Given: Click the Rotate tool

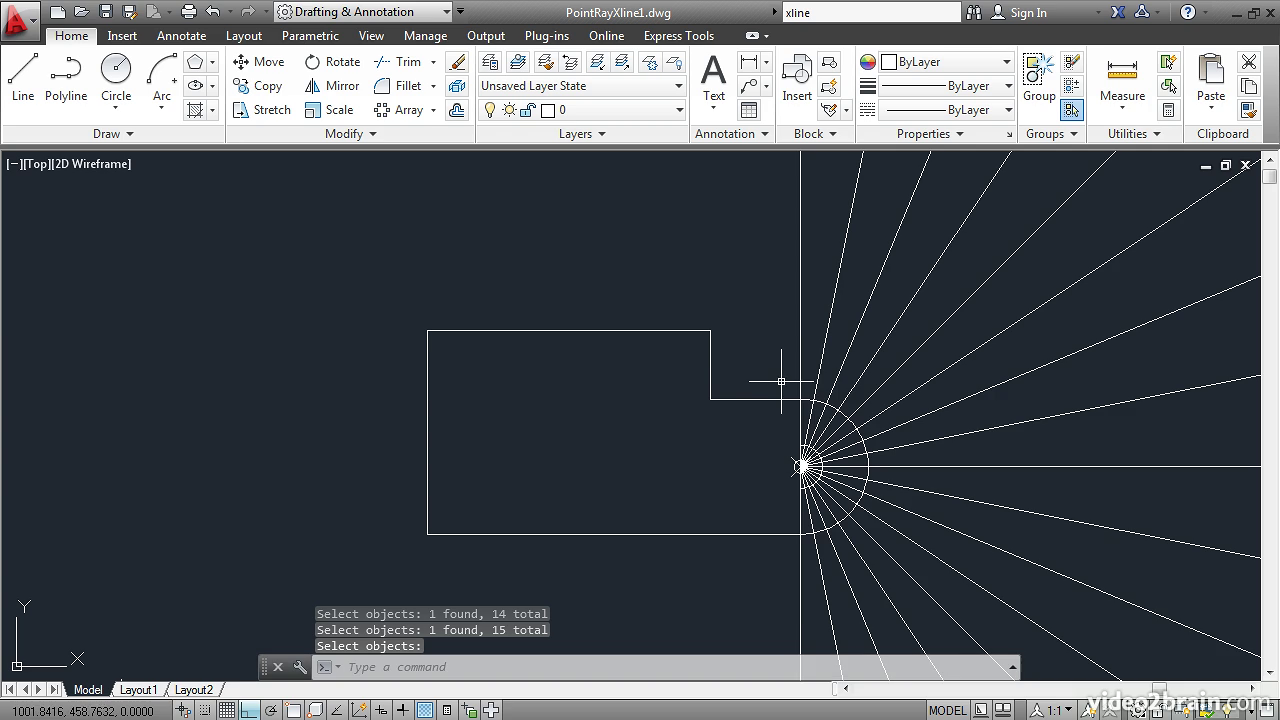Looking at the screenshot, I should tap(332, 62).
